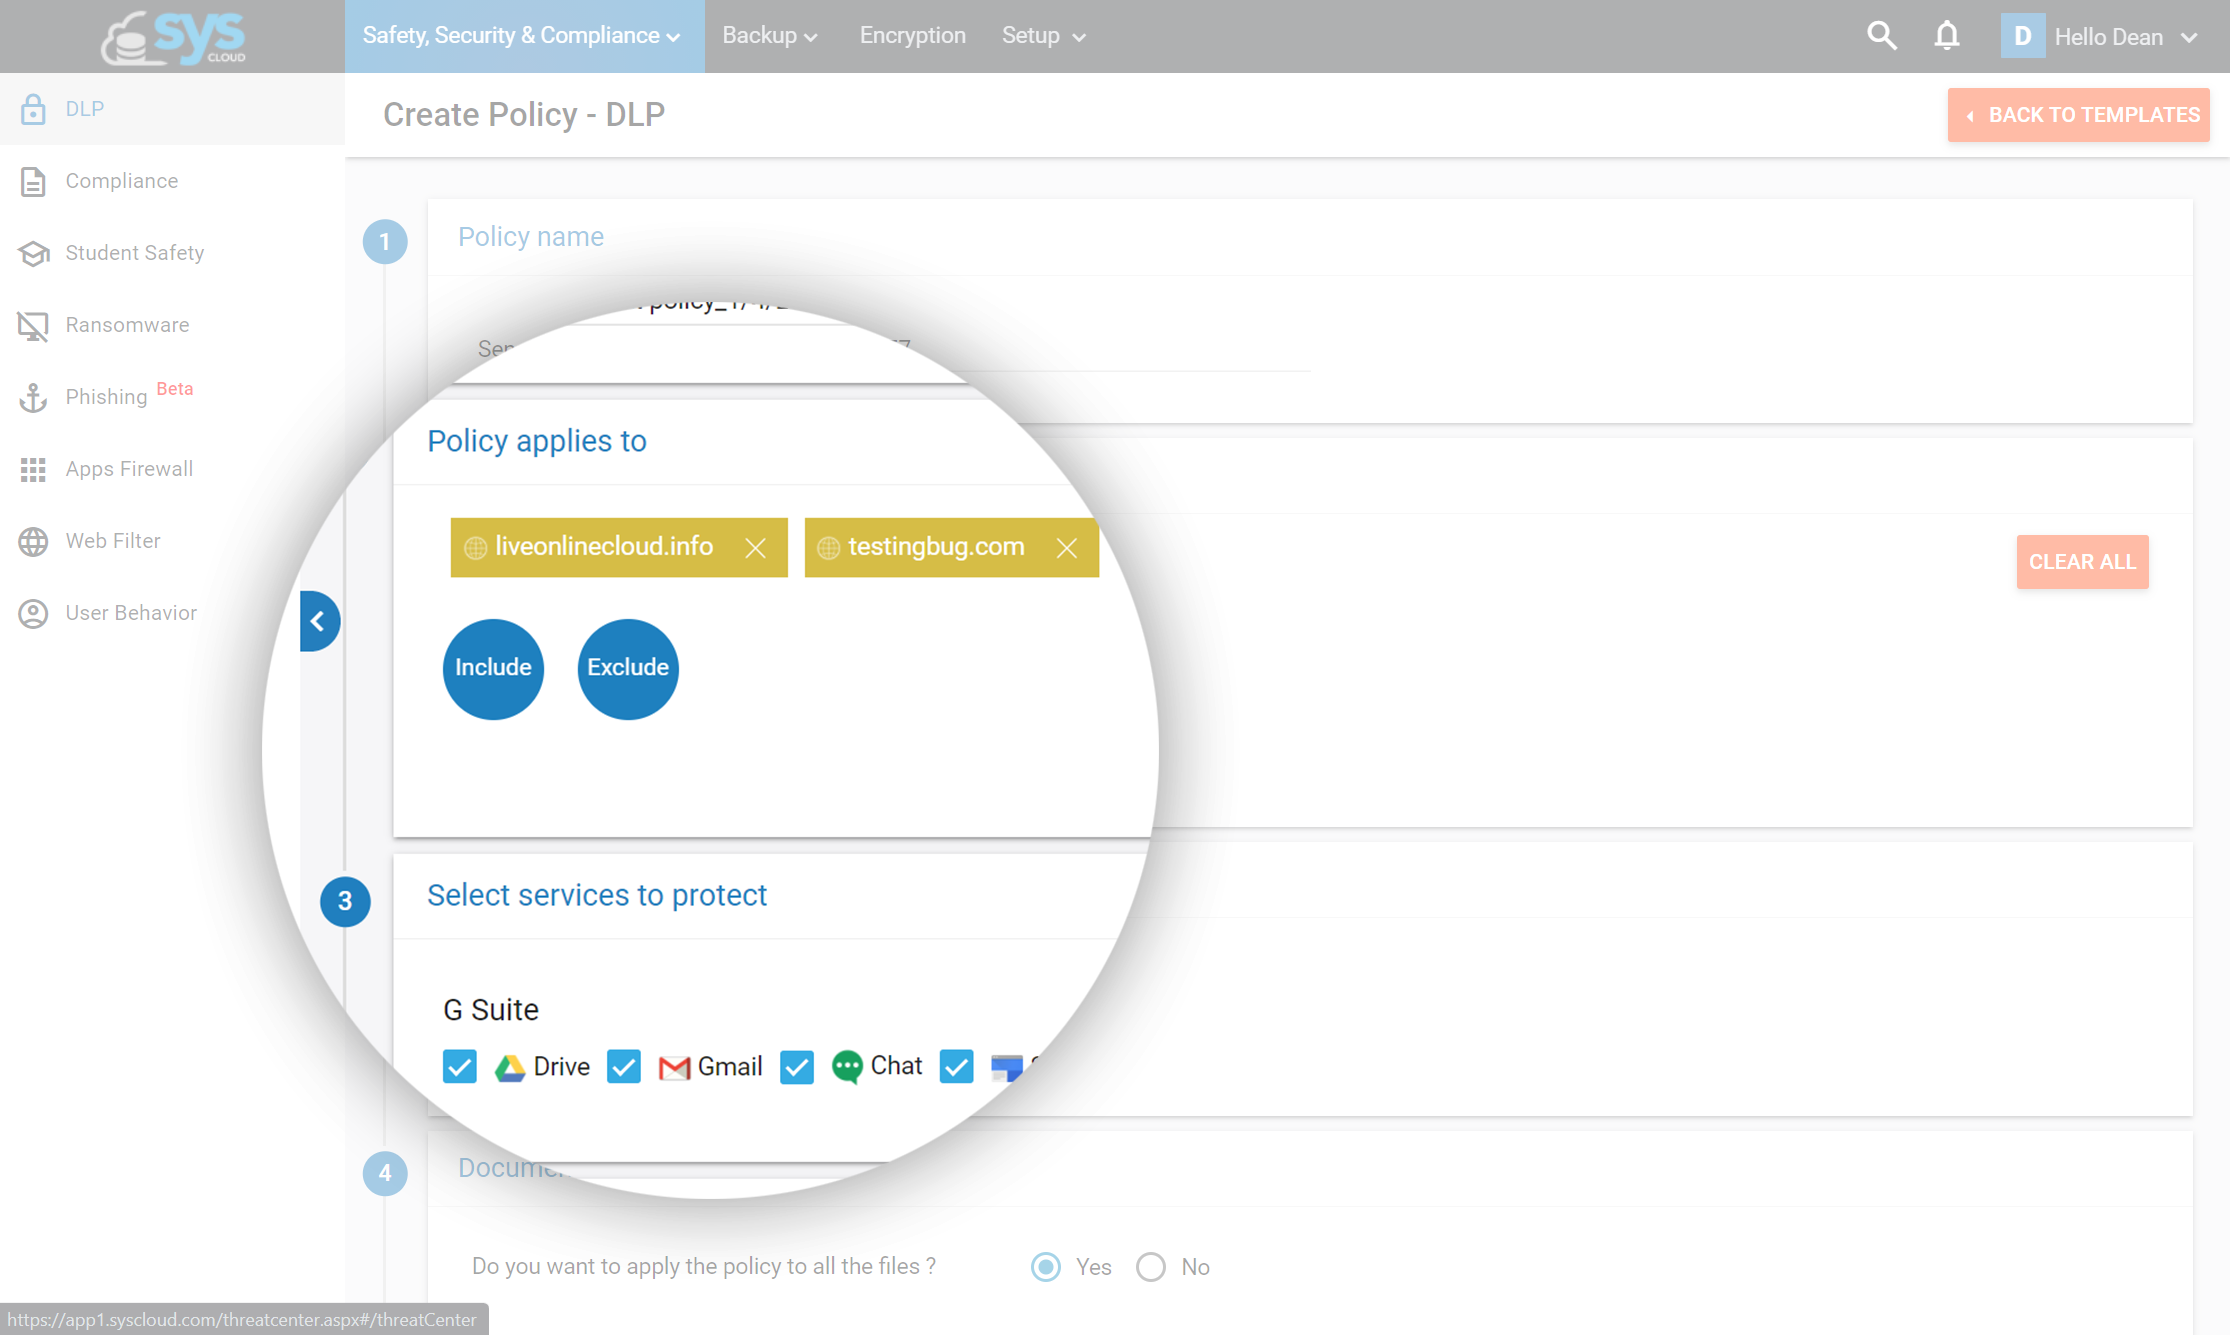Screen dimensions: 2230x1335
Task: Open the search magnifier icon
Action: point(1881,35)
